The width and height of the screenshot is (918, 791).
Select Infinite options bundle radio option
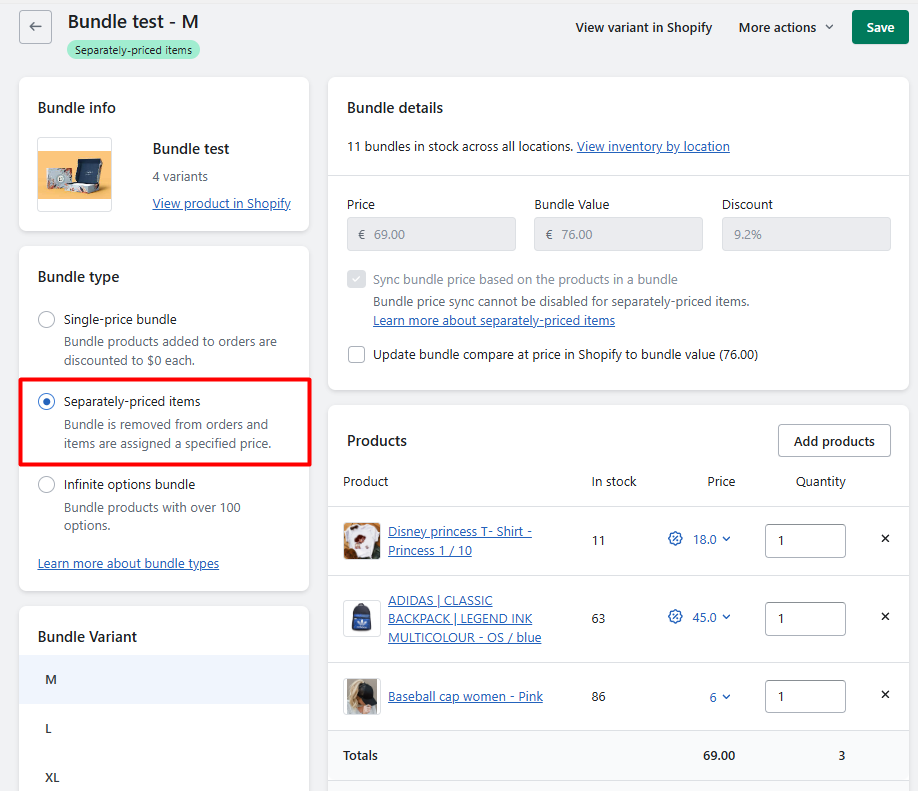46,485
